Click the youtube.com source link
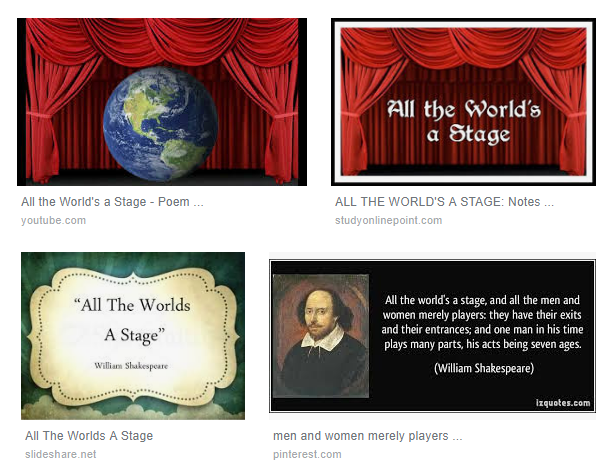This screenshot has width=614, height=468. tap(53, 220)
